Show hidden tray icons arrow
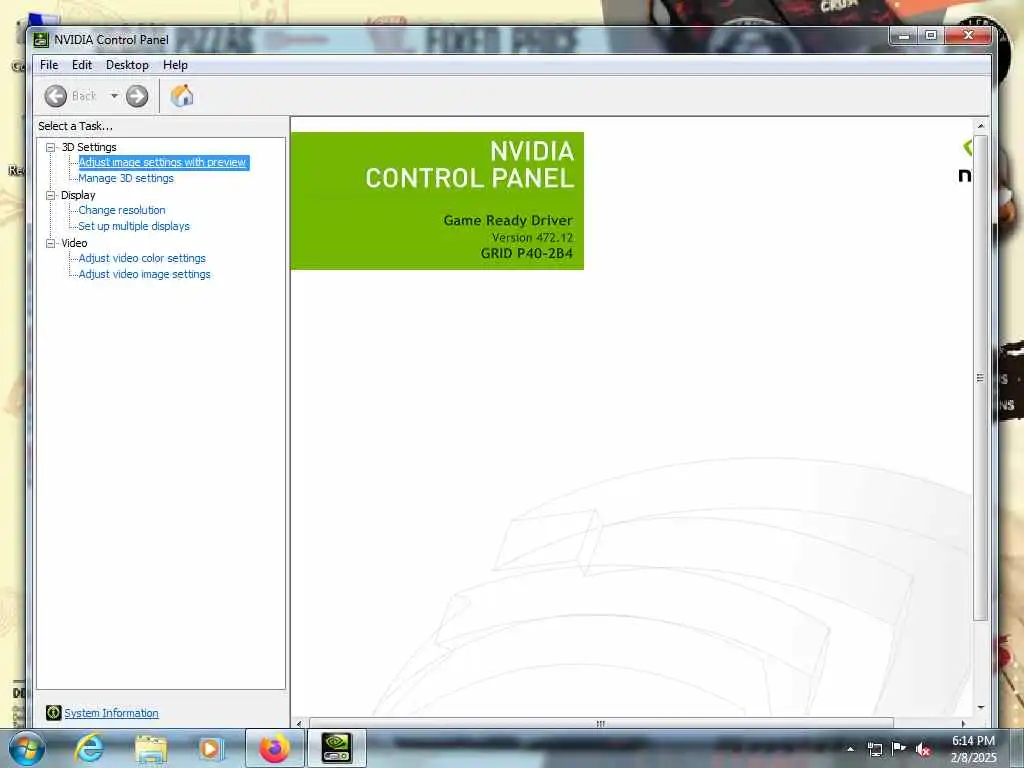Image resolution: width=1024 pixels, height=768 pixels. pyautogui.click(x=850, y=749)
